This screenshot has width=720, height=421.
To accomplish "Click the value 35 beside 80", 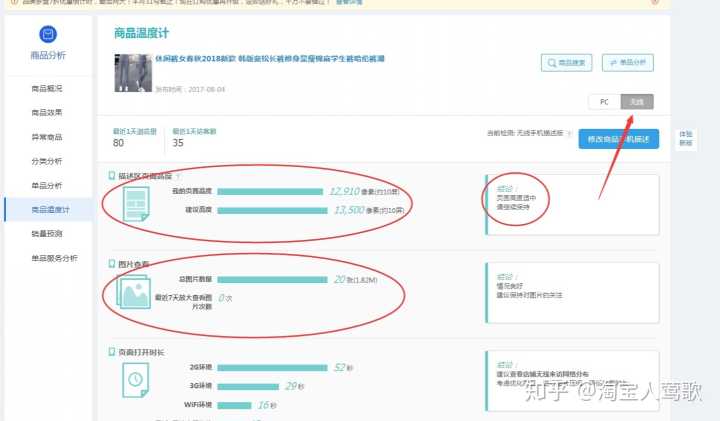I will pyautogui.click(x=178, y=143).
